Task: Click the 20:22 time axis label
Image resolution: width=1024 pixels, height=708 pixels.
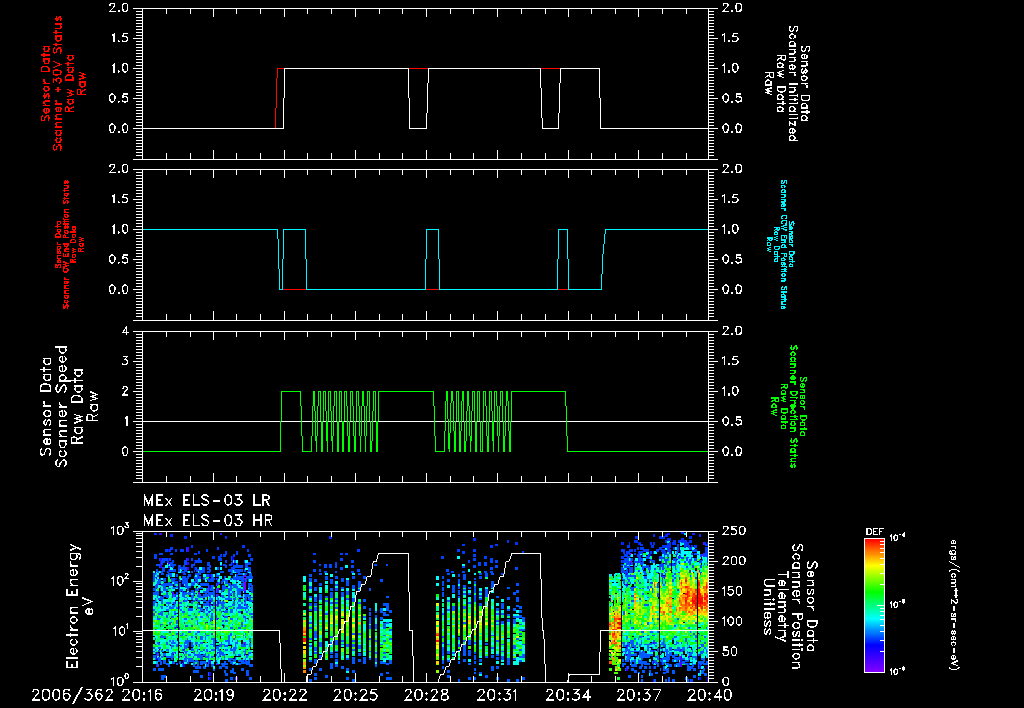Action: (284, 696)
